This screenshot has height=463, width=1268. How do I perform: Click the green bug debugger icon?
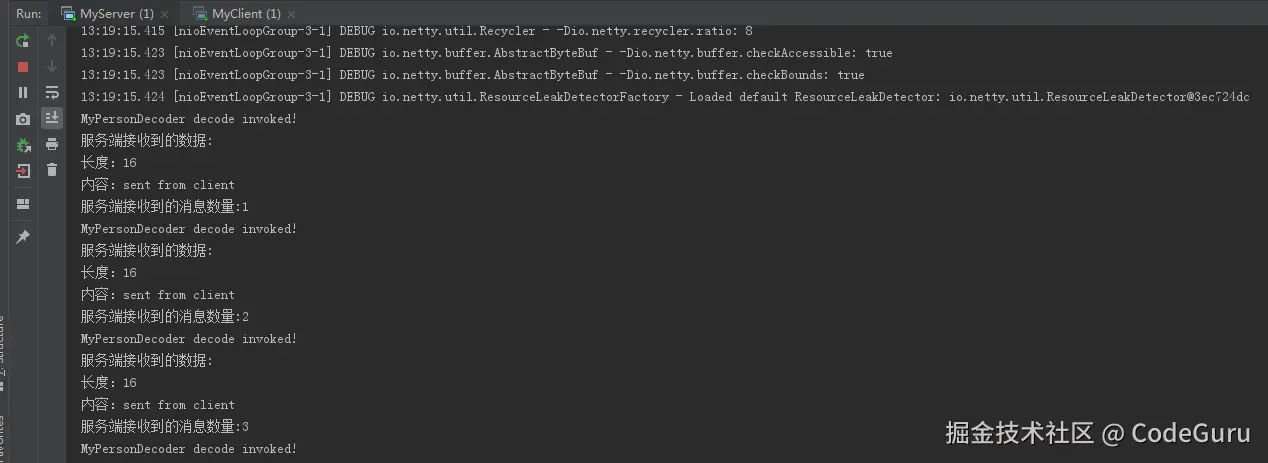[23, 145]
